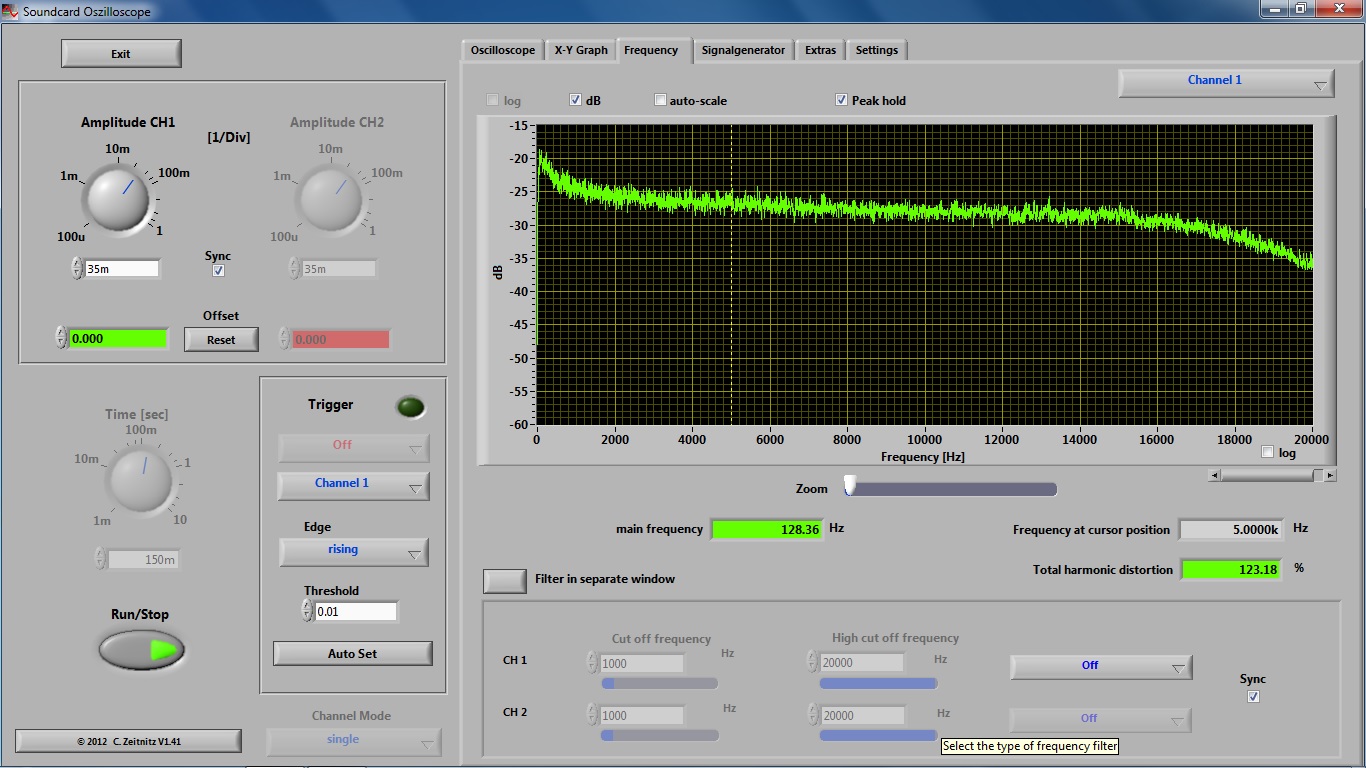Screen dimensions: 1366x768
Task: Expand the trigger Edge rising dropdown
Action: click(x=353, y=551)
